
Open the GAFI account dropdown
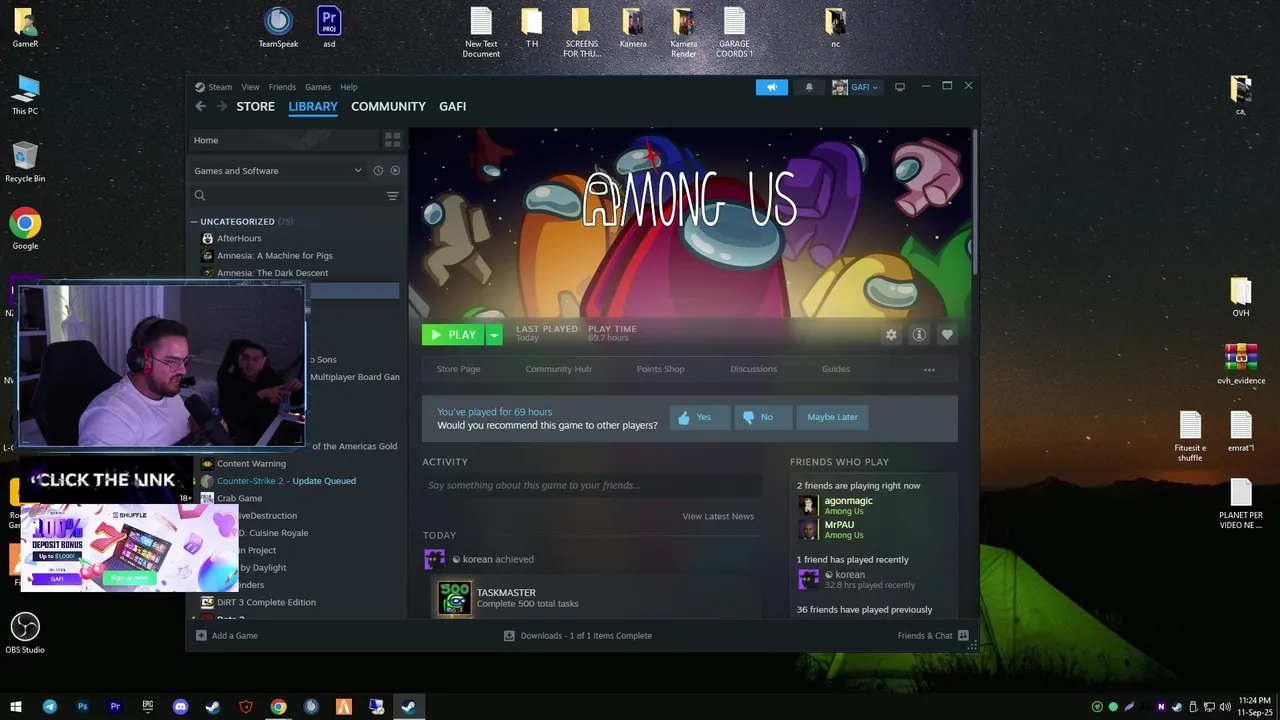[x=855, y=87]
